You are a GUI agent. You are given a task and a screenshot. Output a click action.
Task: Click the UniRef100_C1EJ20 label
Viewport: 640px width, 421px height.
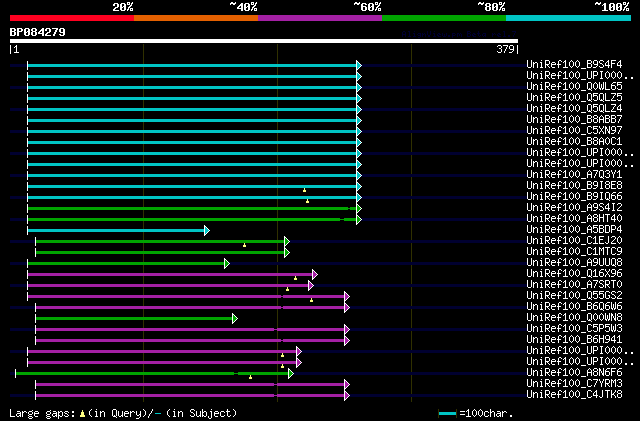(x=574, y=241)
